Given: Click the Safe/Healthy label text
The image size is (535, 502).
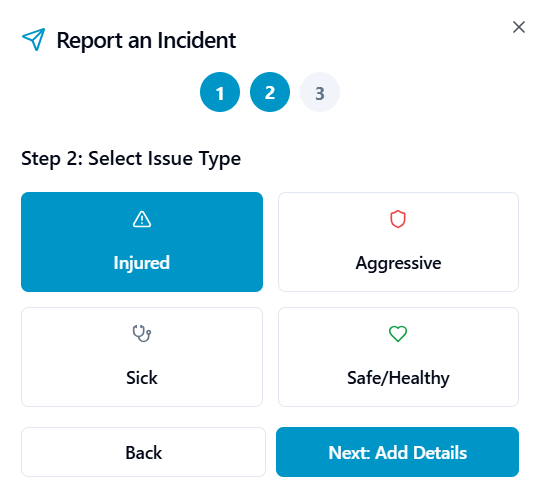Looking at the screenshot, I should (398, 378).
